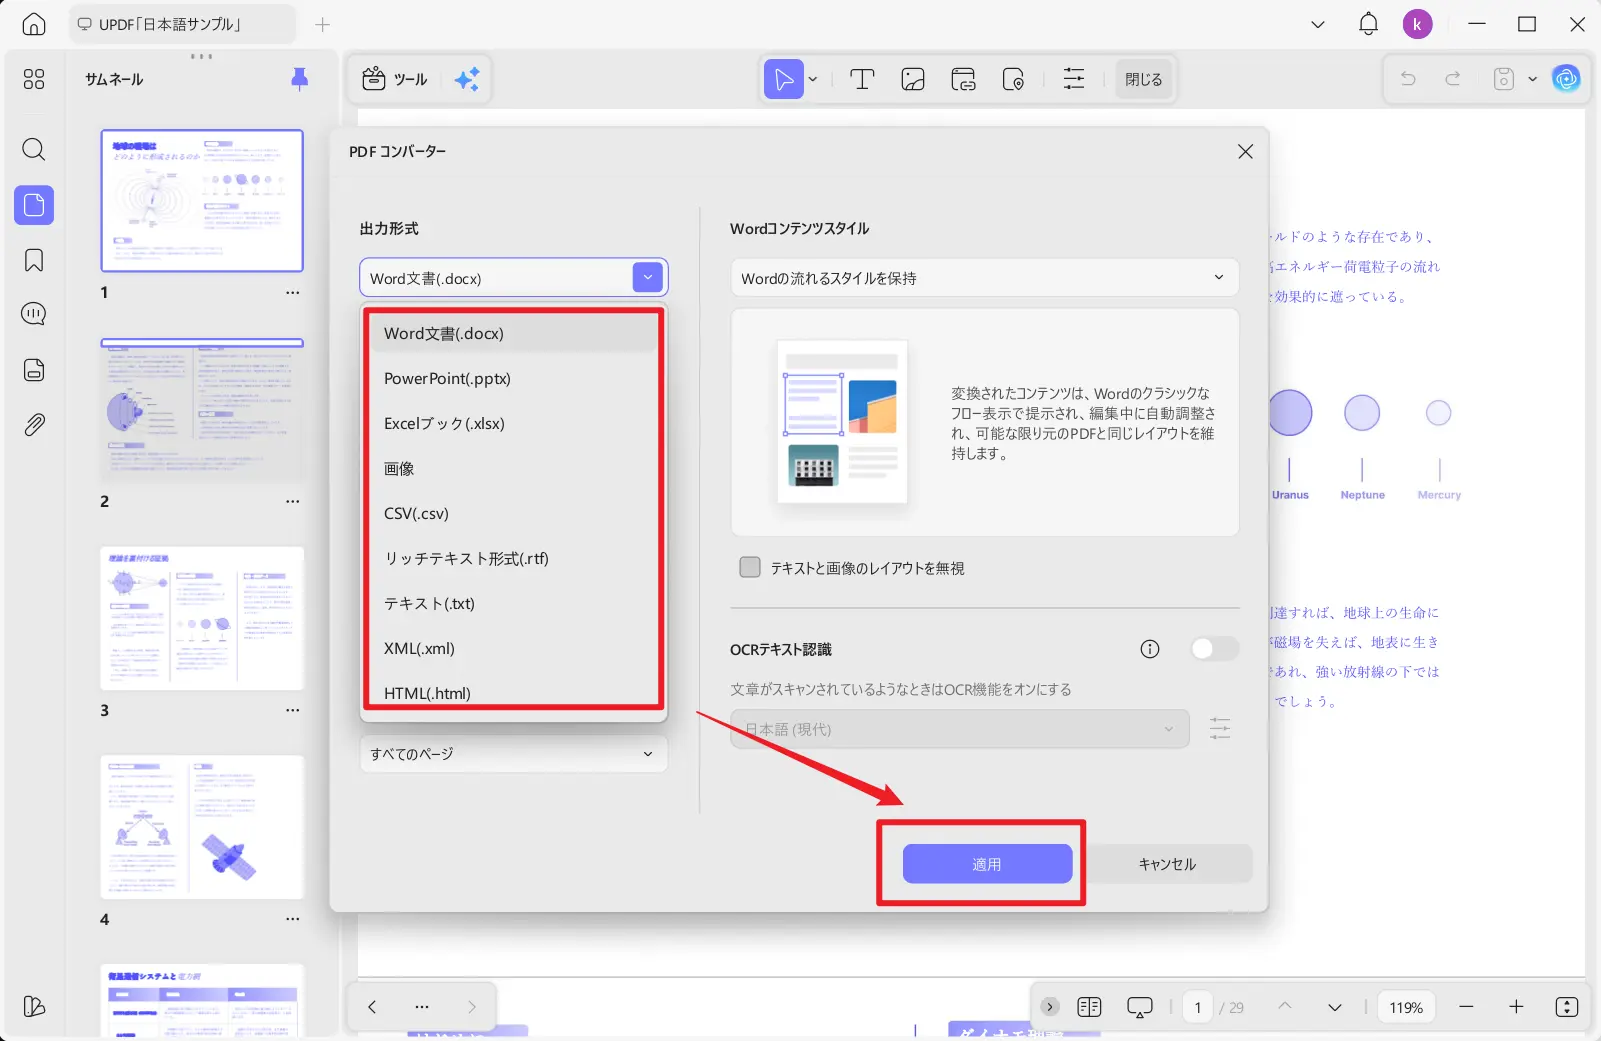Zoom out with minus icon

click(1466, 1007)
